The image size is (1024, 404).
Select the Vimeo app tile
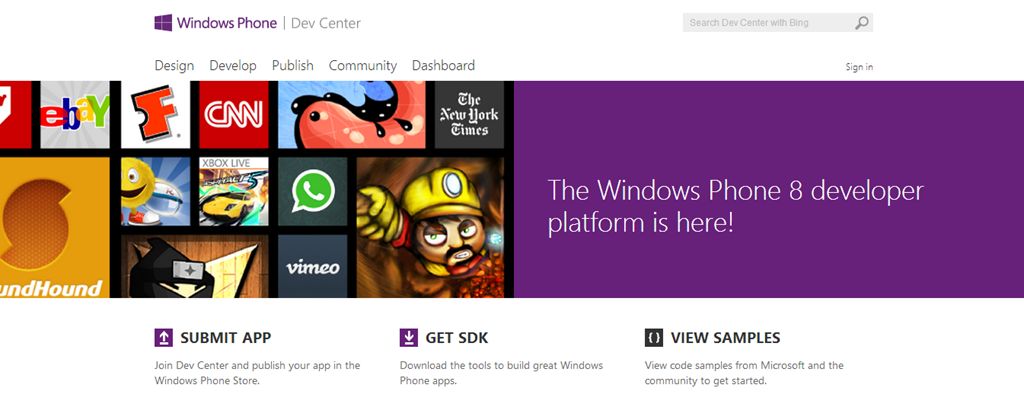click(x=312, y=266)
